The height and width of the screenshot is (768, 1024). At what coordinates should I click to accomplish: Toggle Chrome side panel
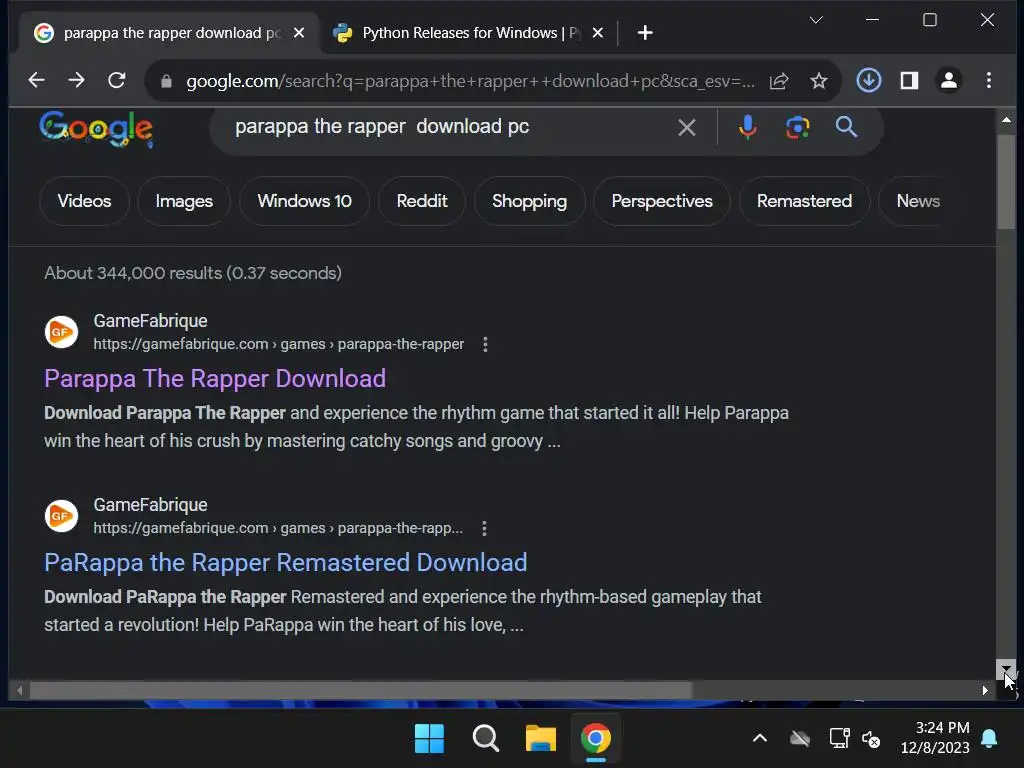tap(909, 80)
